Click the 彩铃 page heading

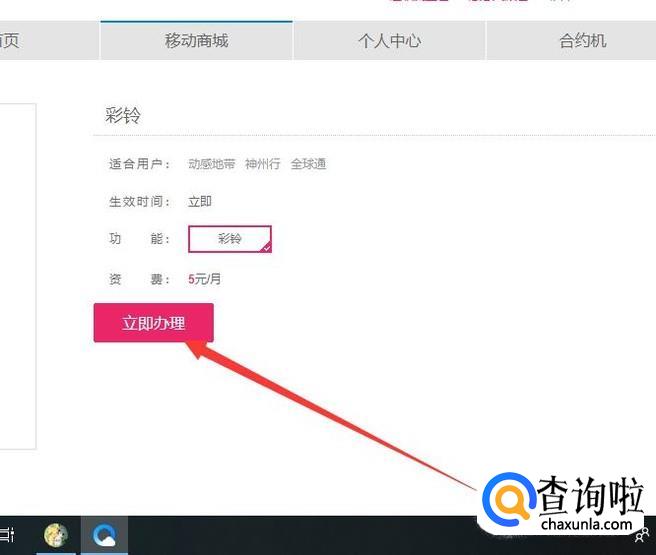[x=123, y=115]
